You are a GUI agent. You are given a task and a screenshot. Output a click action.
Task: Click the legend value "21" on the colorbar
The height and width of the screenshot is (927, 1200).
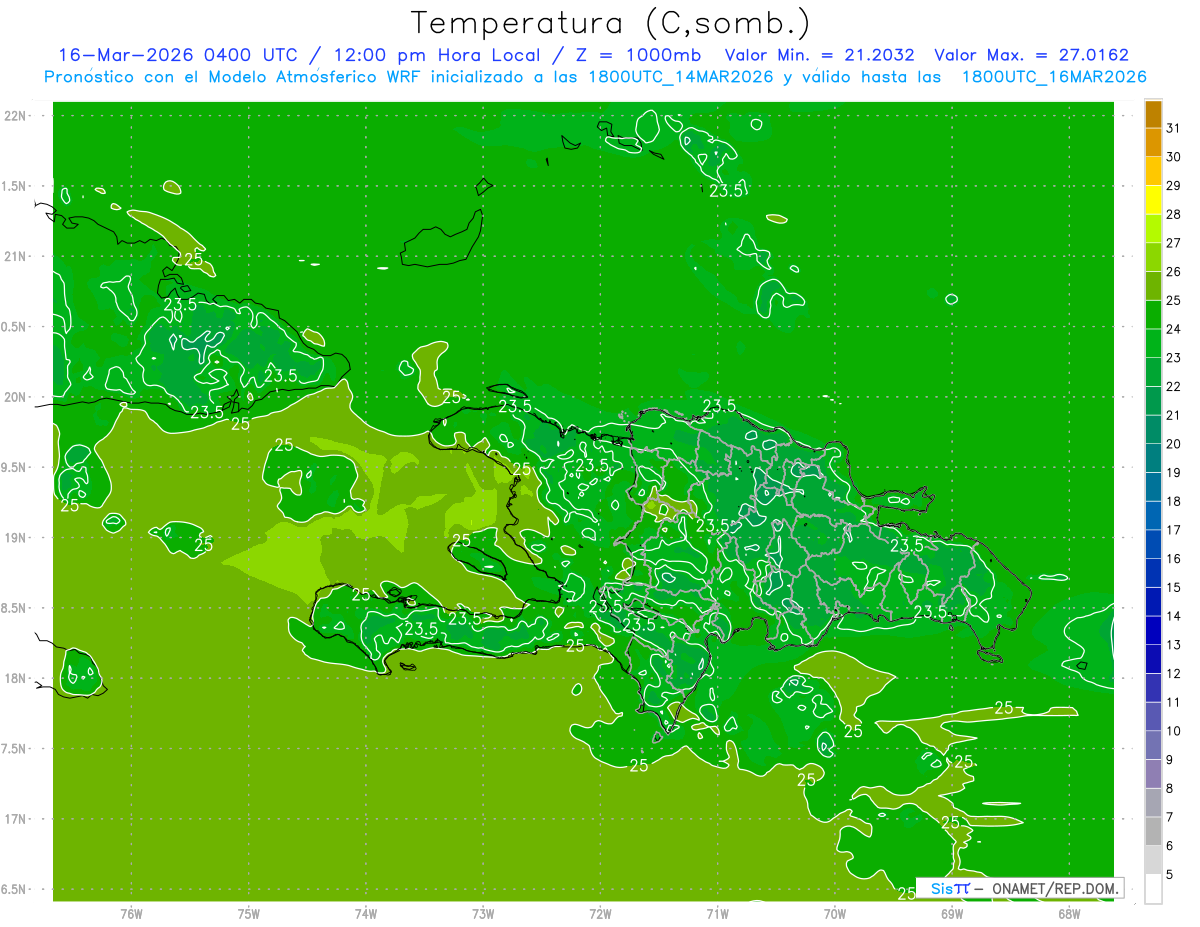[1174, 415]
